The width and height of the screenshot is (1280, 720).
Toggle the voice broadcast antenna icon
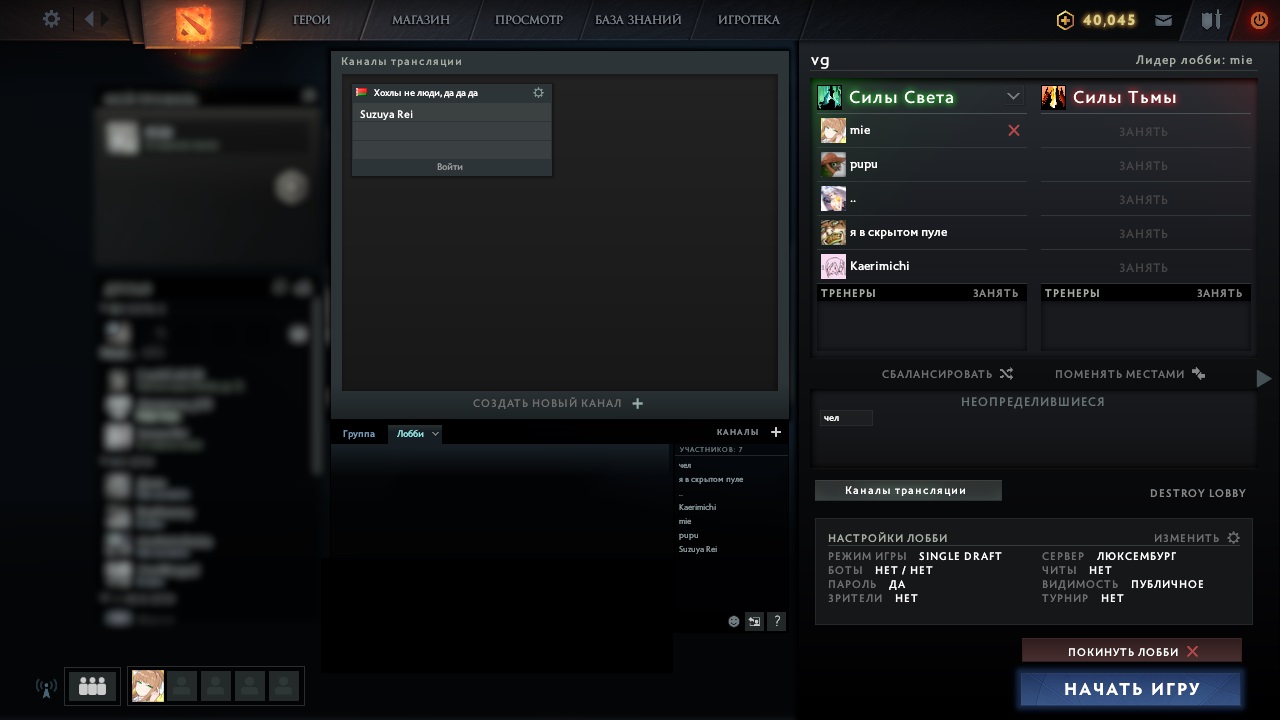point(46,687)
